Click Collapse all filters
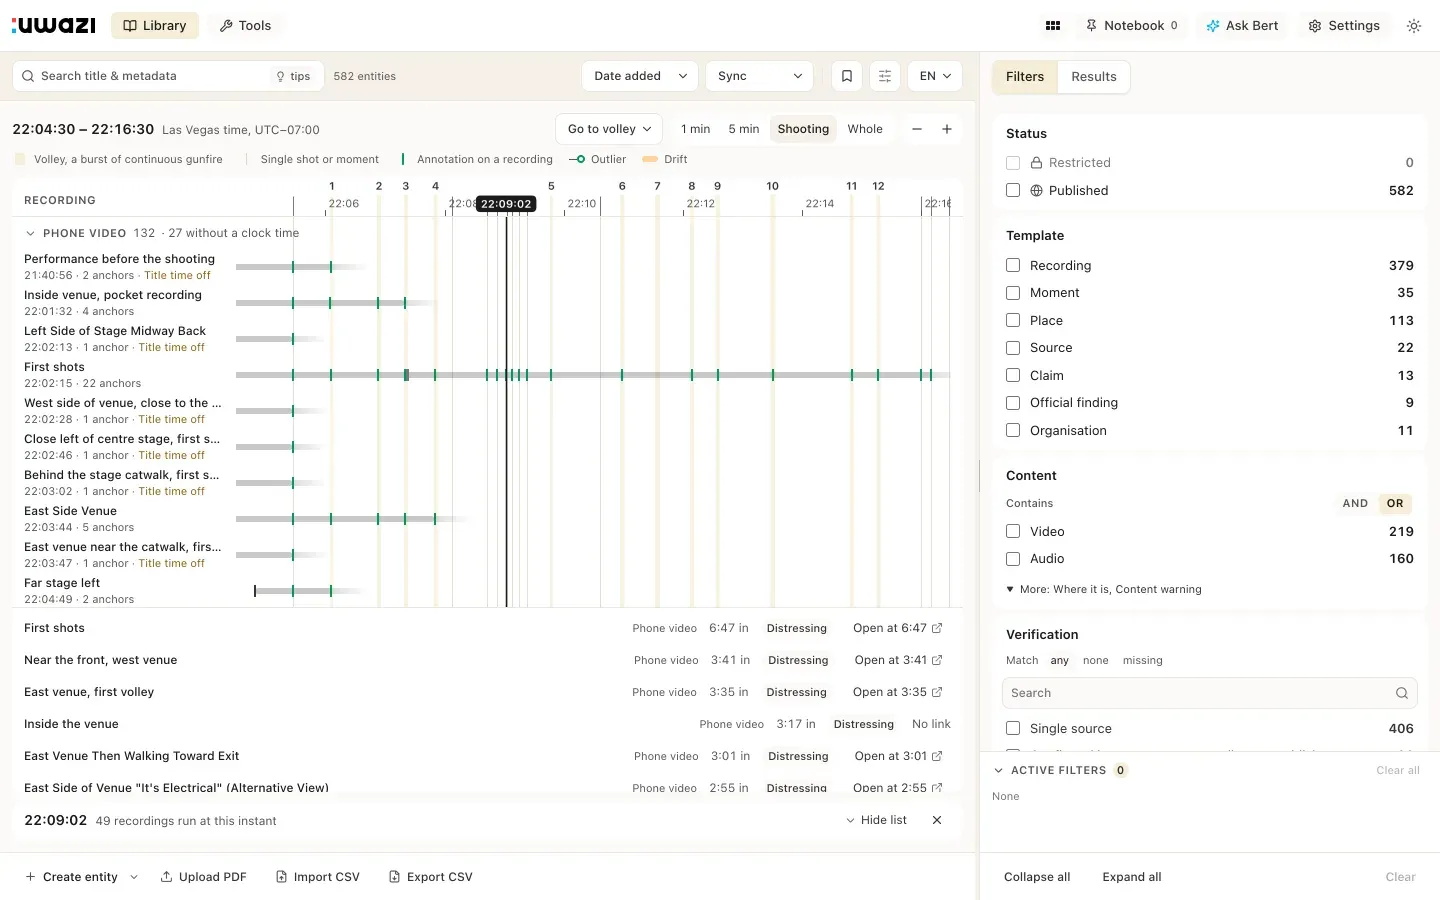The width and height of the screenshot is (1440, 900). click(1037, 877)
